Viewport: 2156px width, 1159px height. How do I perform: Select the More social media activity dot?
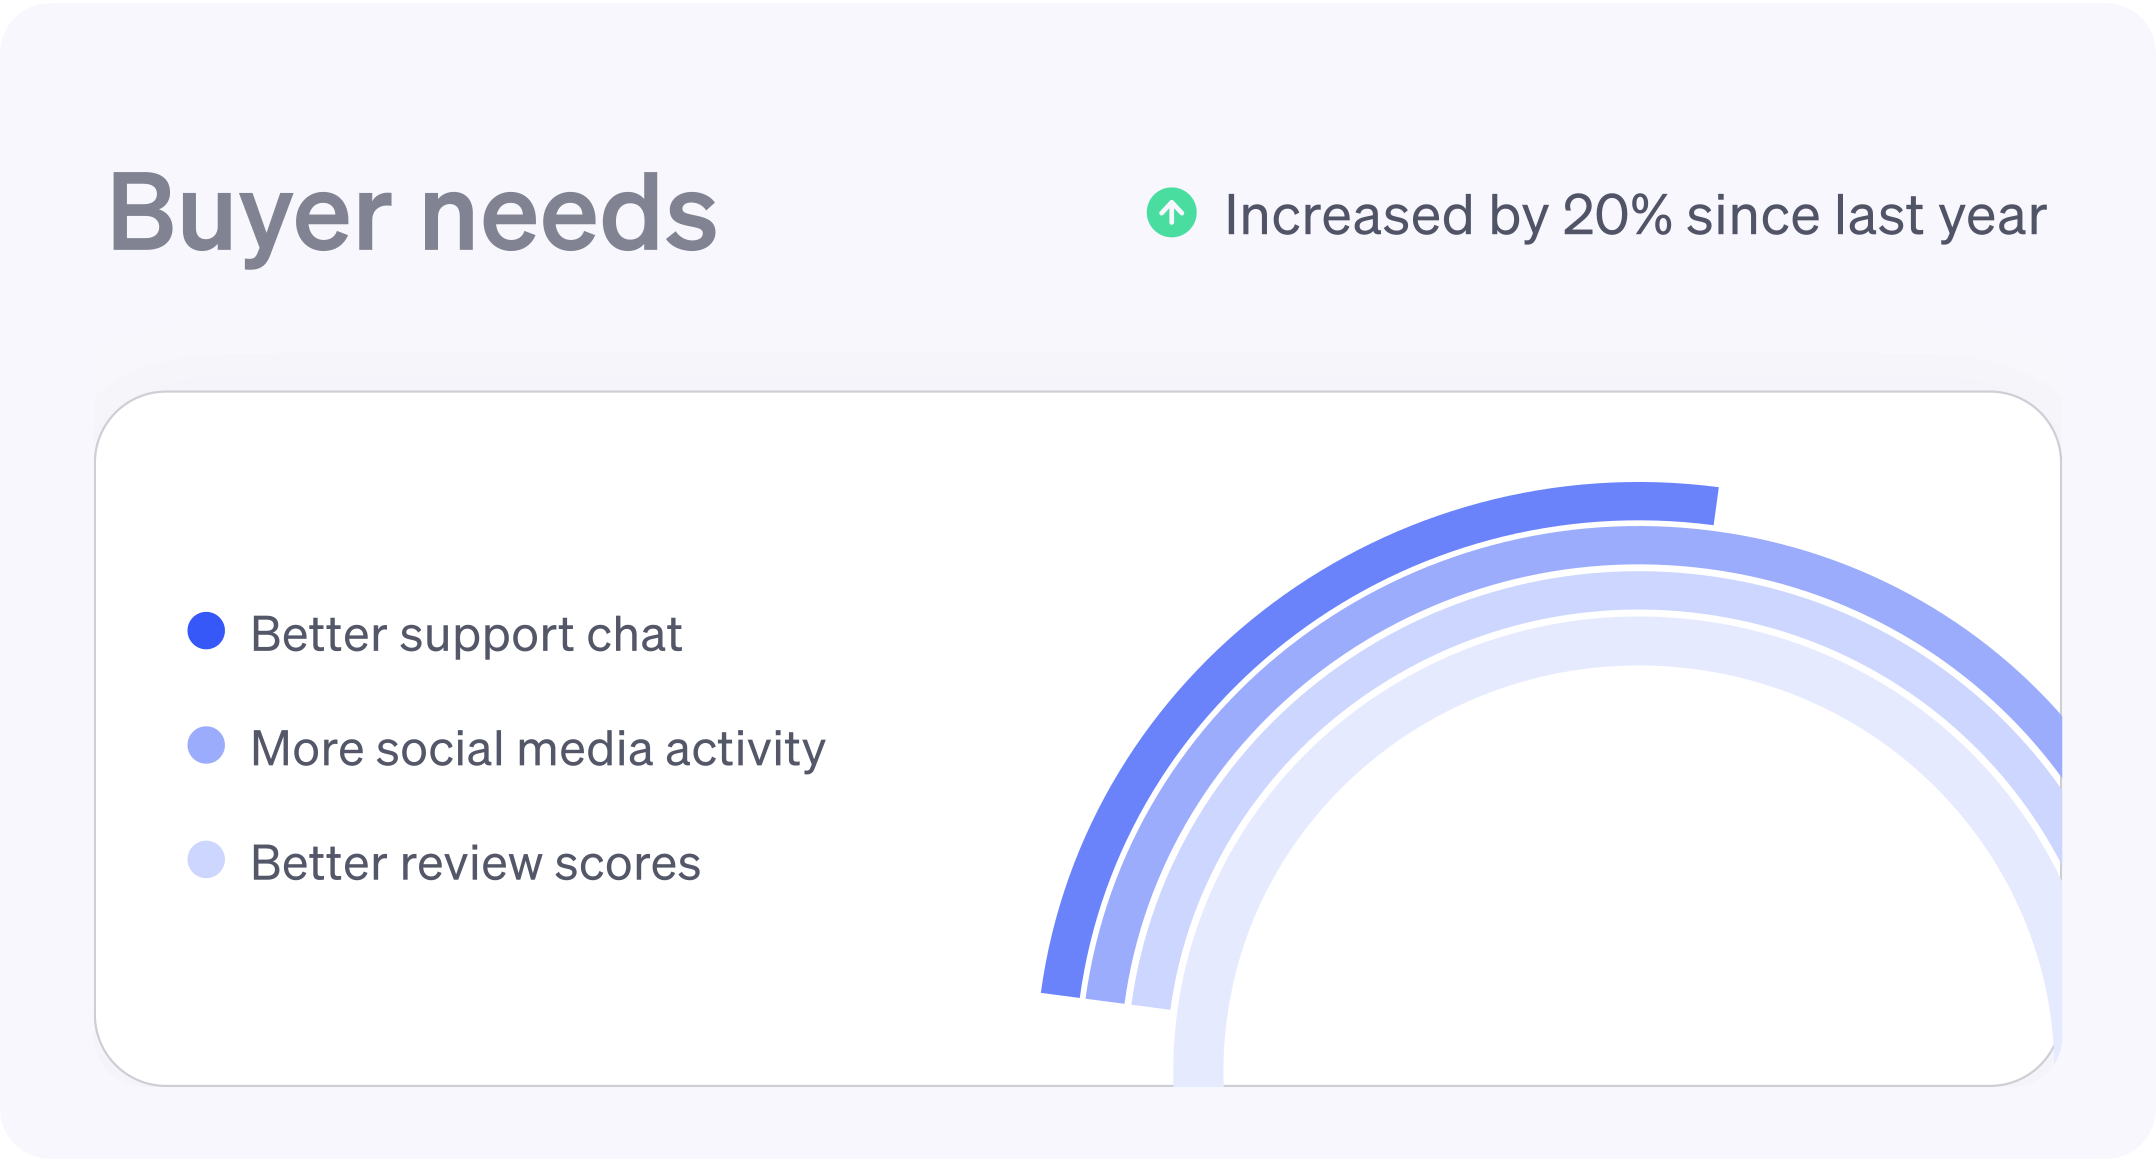pos(206,745)
